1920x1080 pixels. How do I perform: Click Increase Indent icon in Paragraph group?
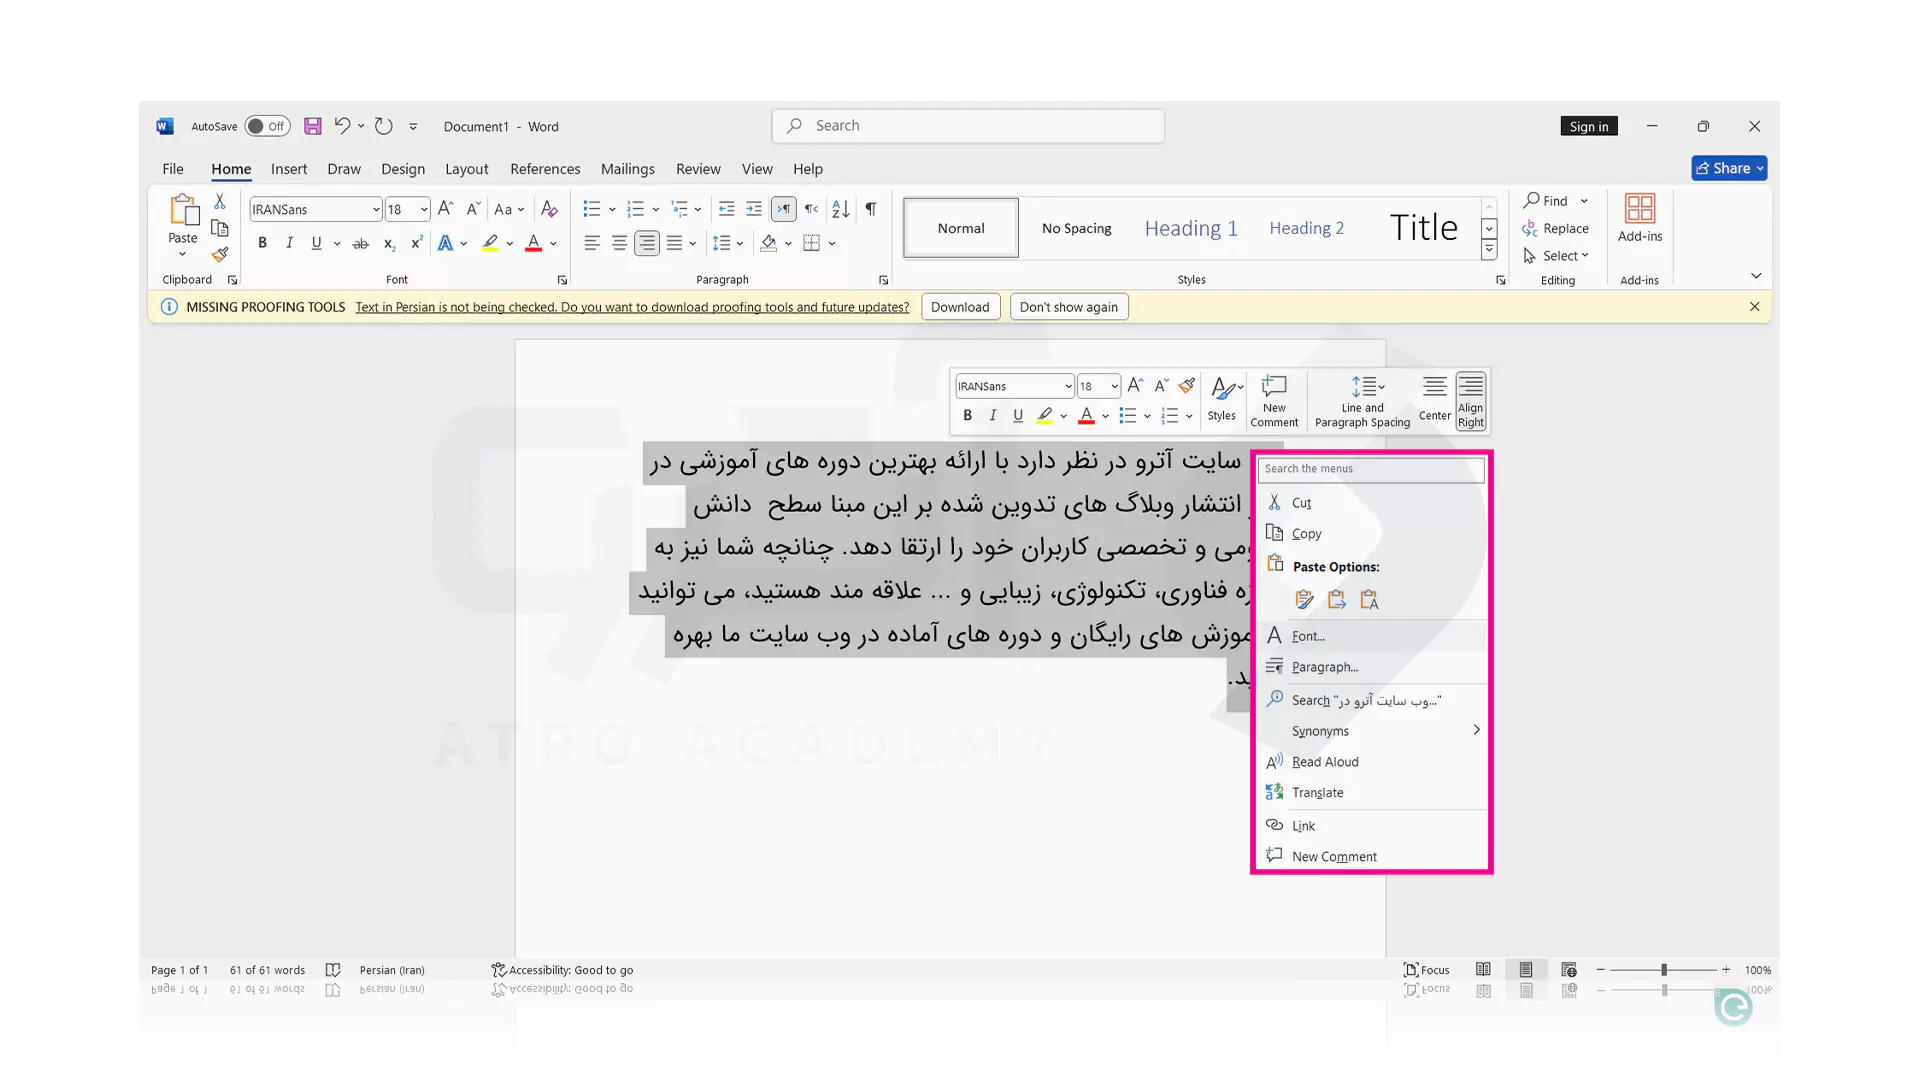click(754, 209)
